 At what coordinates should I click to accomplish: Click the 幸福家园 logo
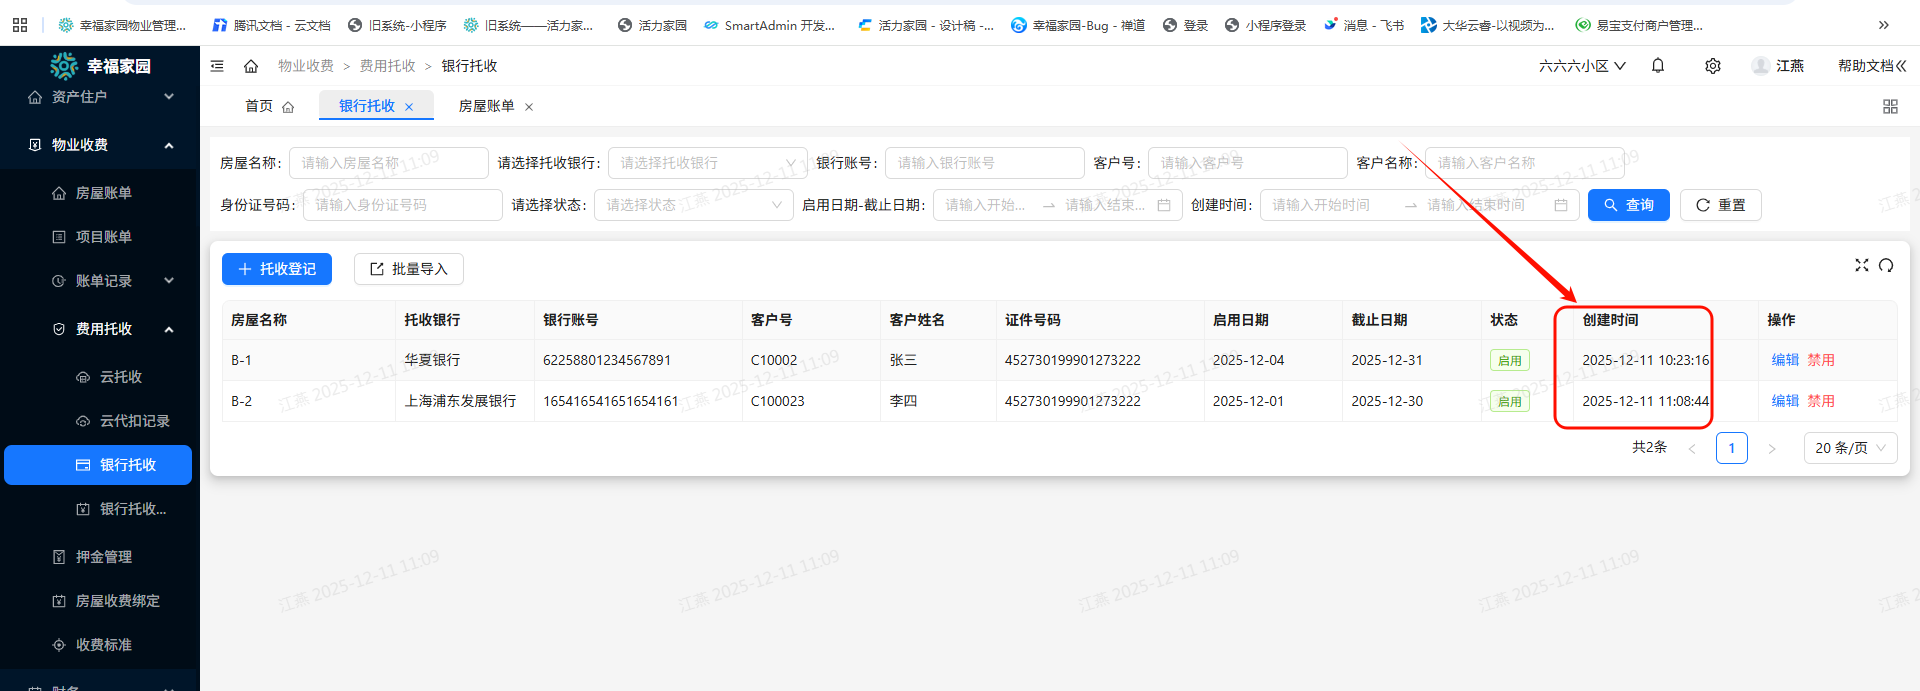[x=100, y=66]
